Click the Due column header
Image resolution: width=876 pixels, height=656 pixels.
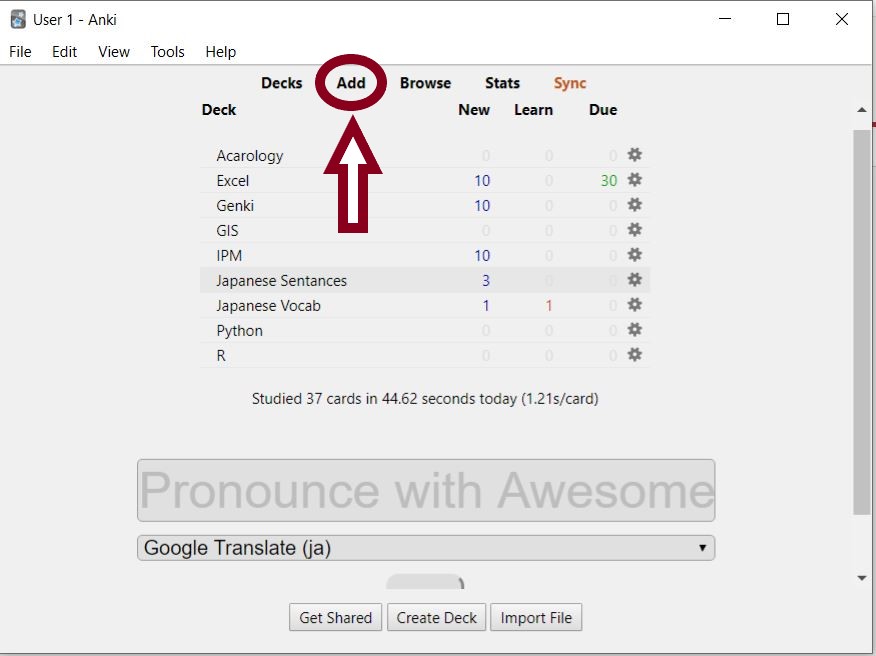pos(603,110)
